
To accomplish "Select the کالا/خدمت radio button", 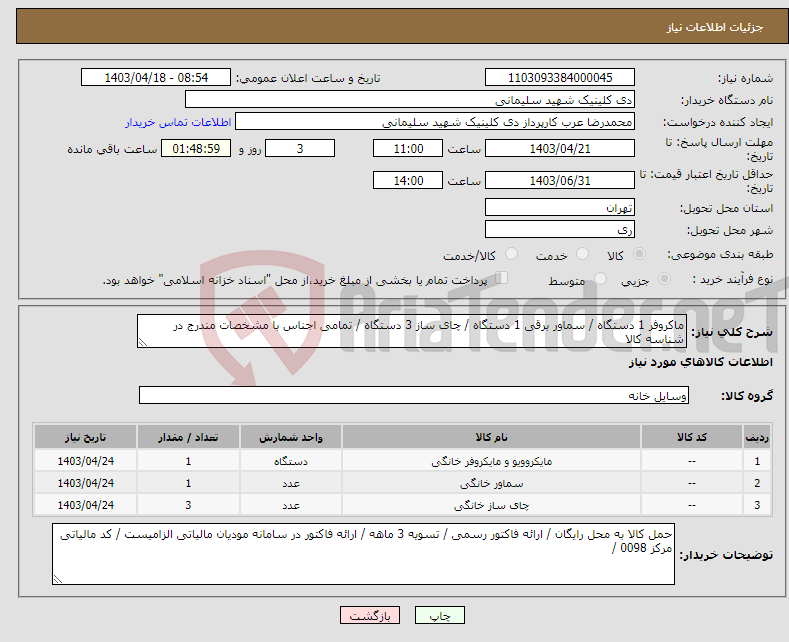I will pyautogui.click(x=511, y=254).
